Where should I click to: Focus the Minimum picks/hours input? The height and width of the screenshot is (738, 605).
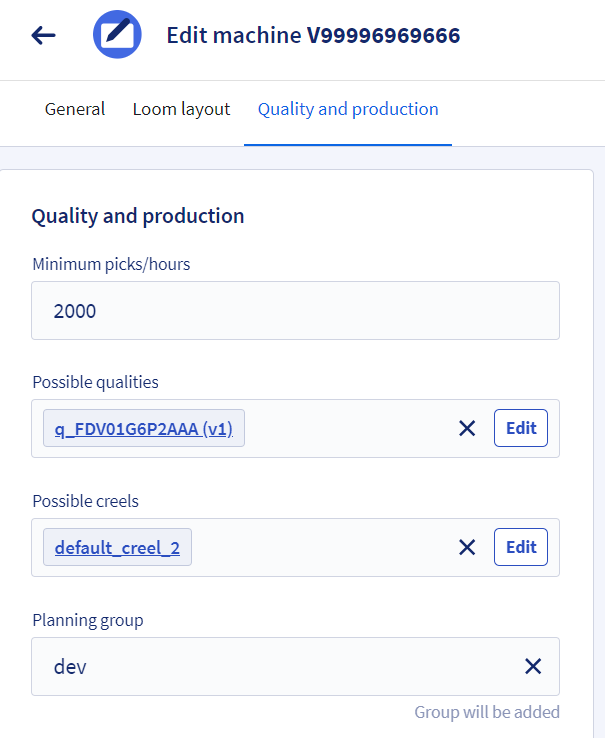[295, 311]
